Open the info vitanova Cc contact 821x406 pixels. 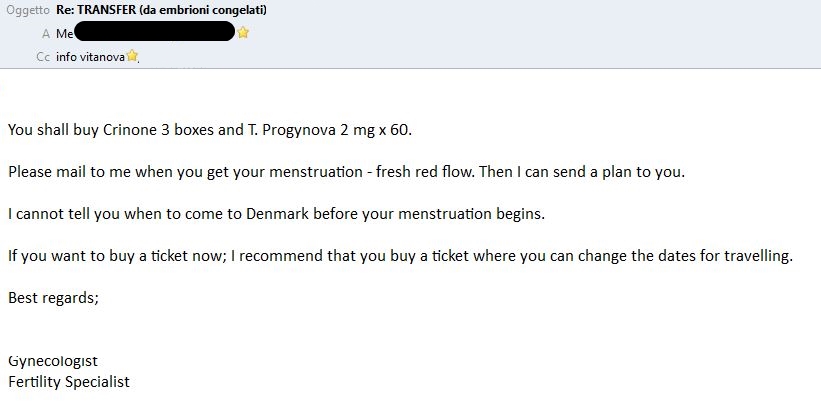tap(91, 57)
